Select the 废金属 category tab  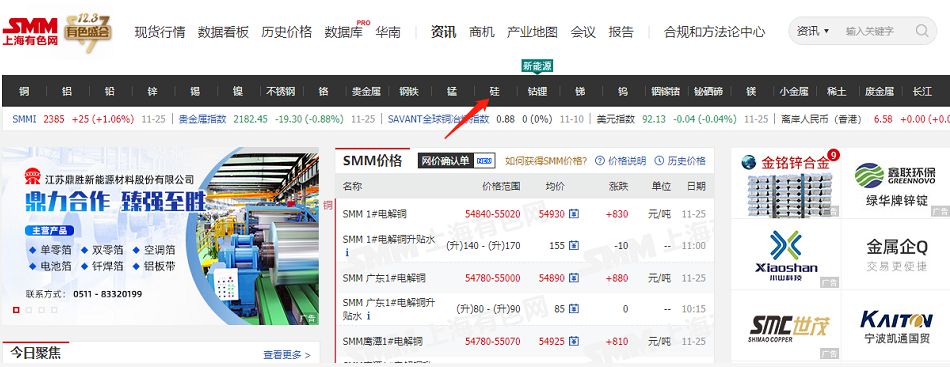point(879,91)
